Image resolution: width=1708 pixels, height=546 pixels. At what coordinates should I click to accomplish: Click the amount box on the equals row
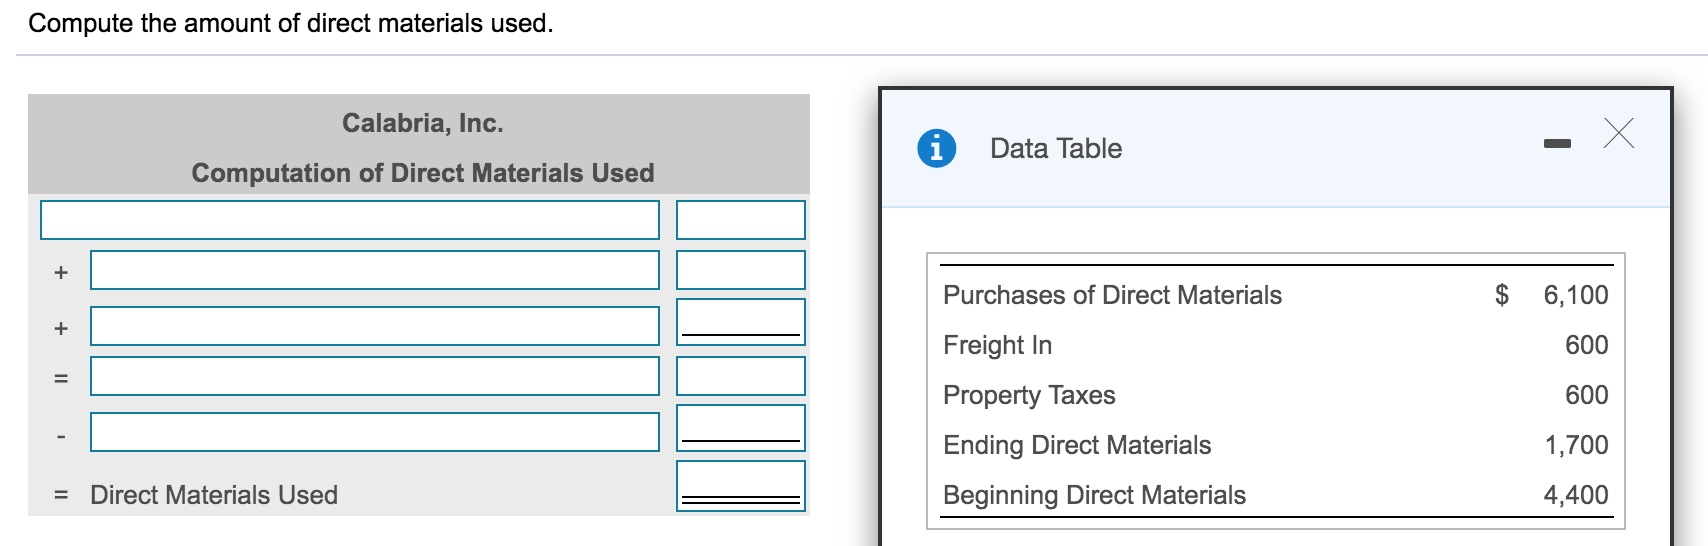tap(740, 376)
